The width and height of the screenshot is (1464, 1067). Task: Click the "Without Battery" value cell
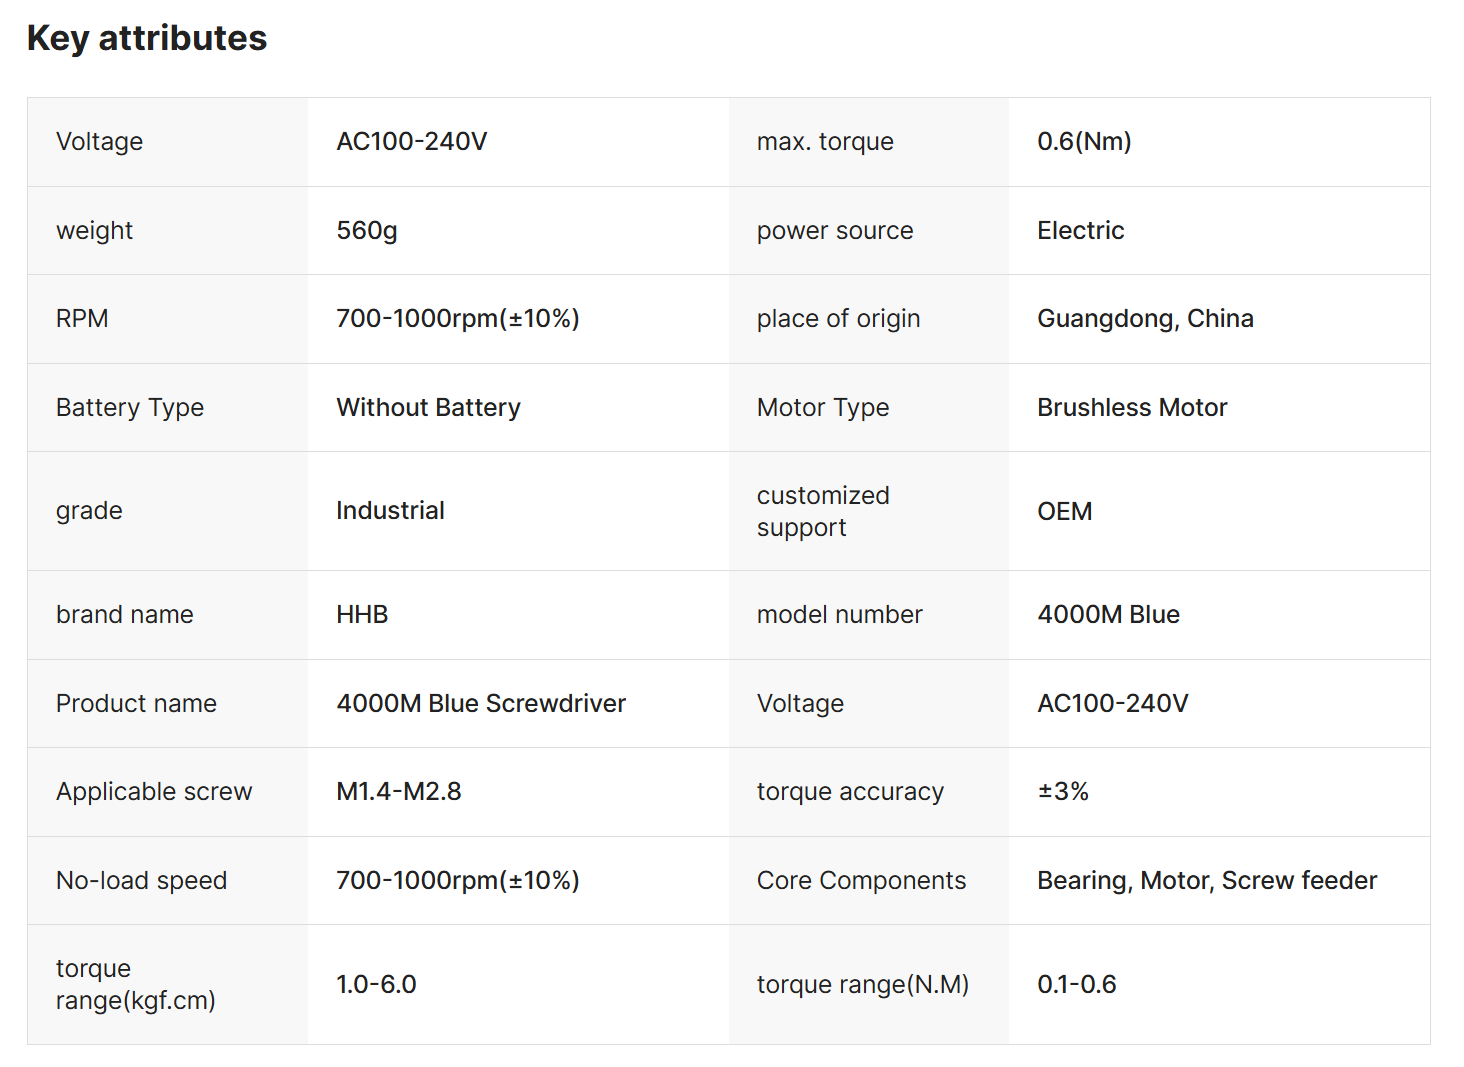coord(428,408)
